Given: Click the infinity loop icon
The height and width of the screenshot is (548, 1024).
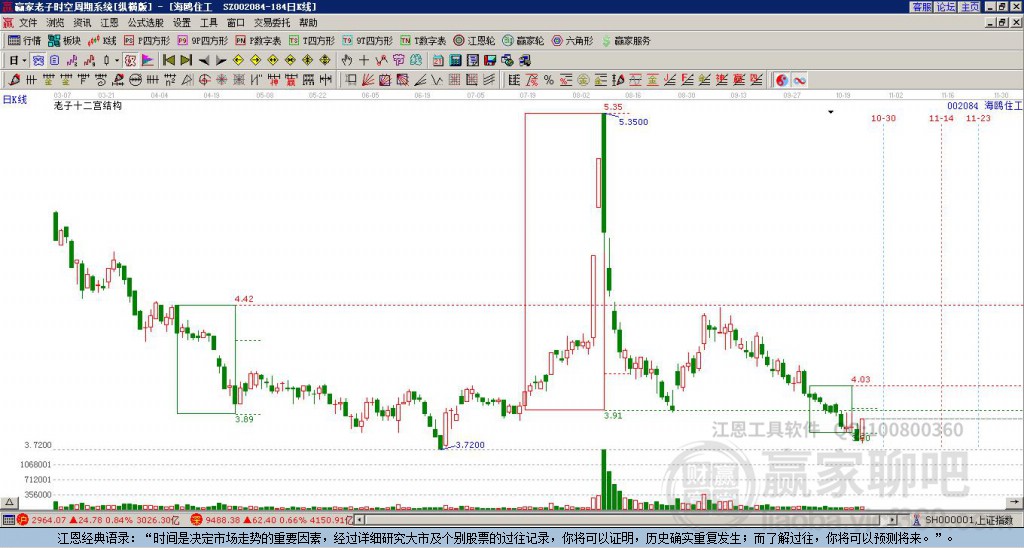Looking at the screenshot, I should pos(799,80).
